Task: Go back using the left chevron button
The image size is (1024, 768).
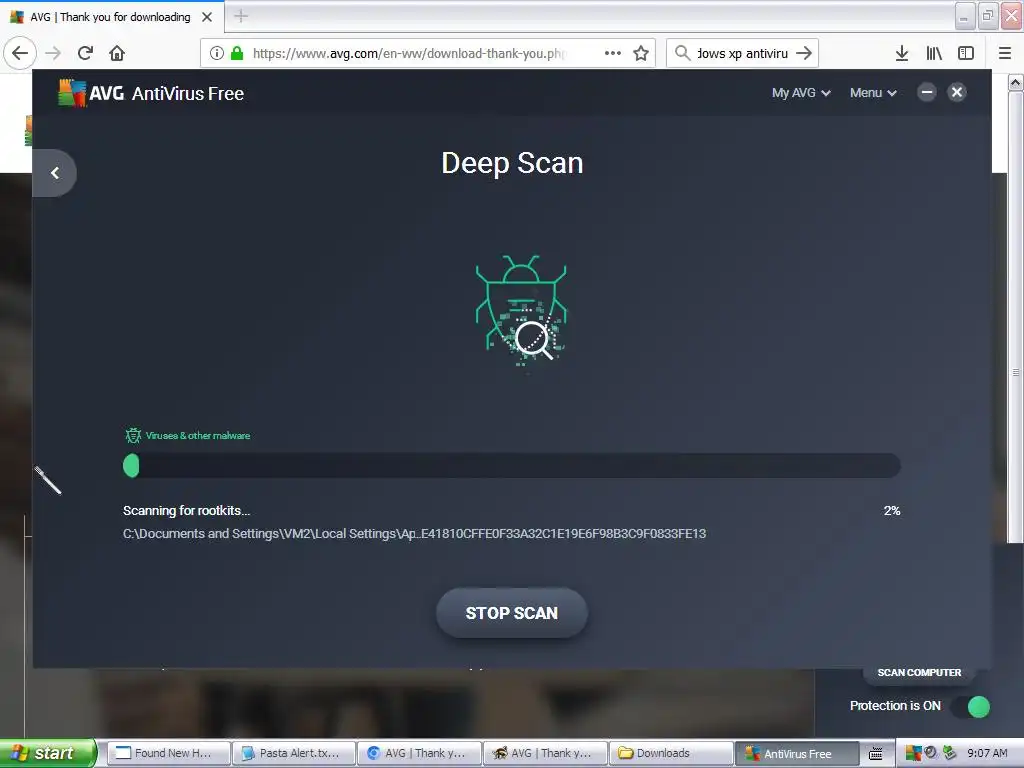Action: pos(55,173)
